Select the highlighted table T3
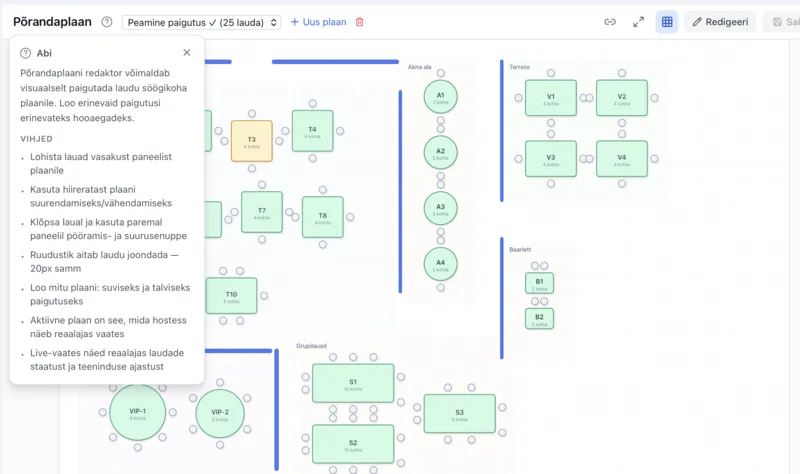800x474 pixels. (252, 141)
